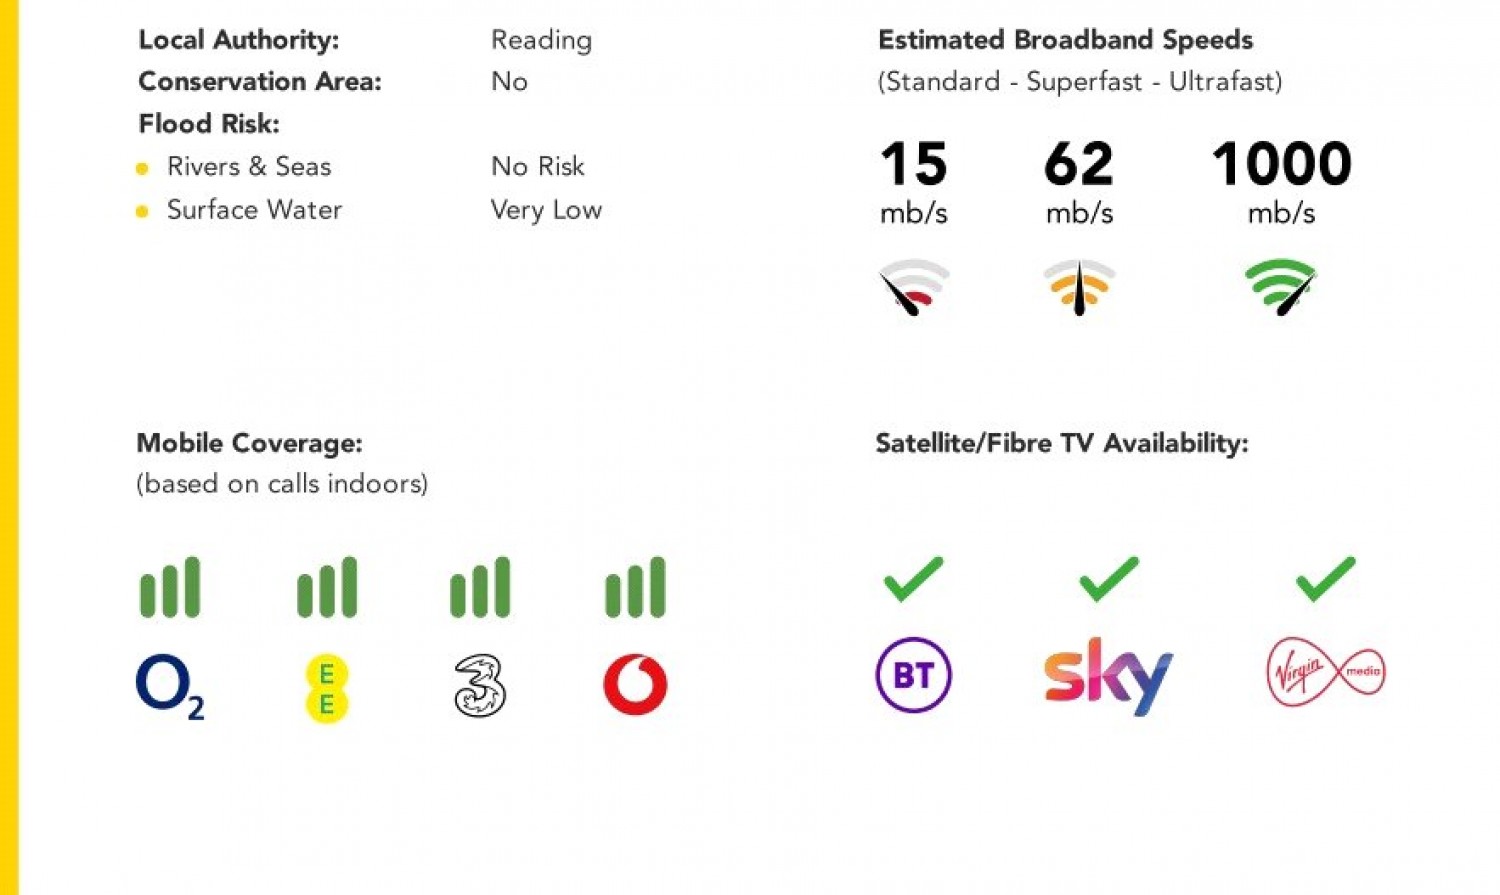Click the Mobile Coverage heading
Viewport: 1500px width, 895px height.
pos(249,443)
